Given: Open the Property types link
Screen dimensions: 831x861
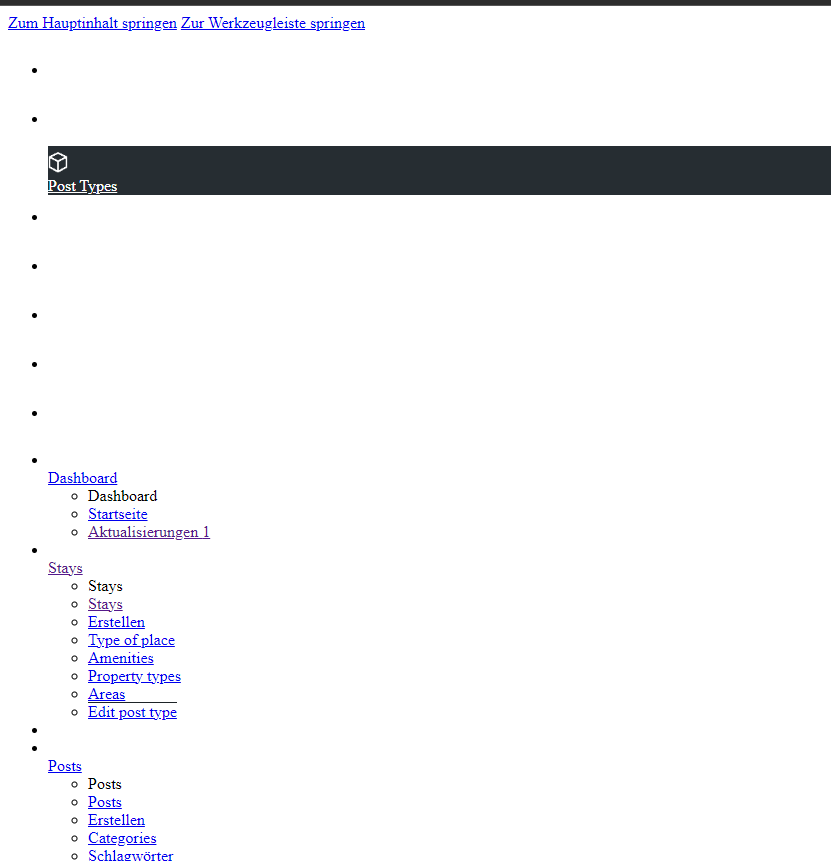Looking at the screenshot, I should 134,675.
